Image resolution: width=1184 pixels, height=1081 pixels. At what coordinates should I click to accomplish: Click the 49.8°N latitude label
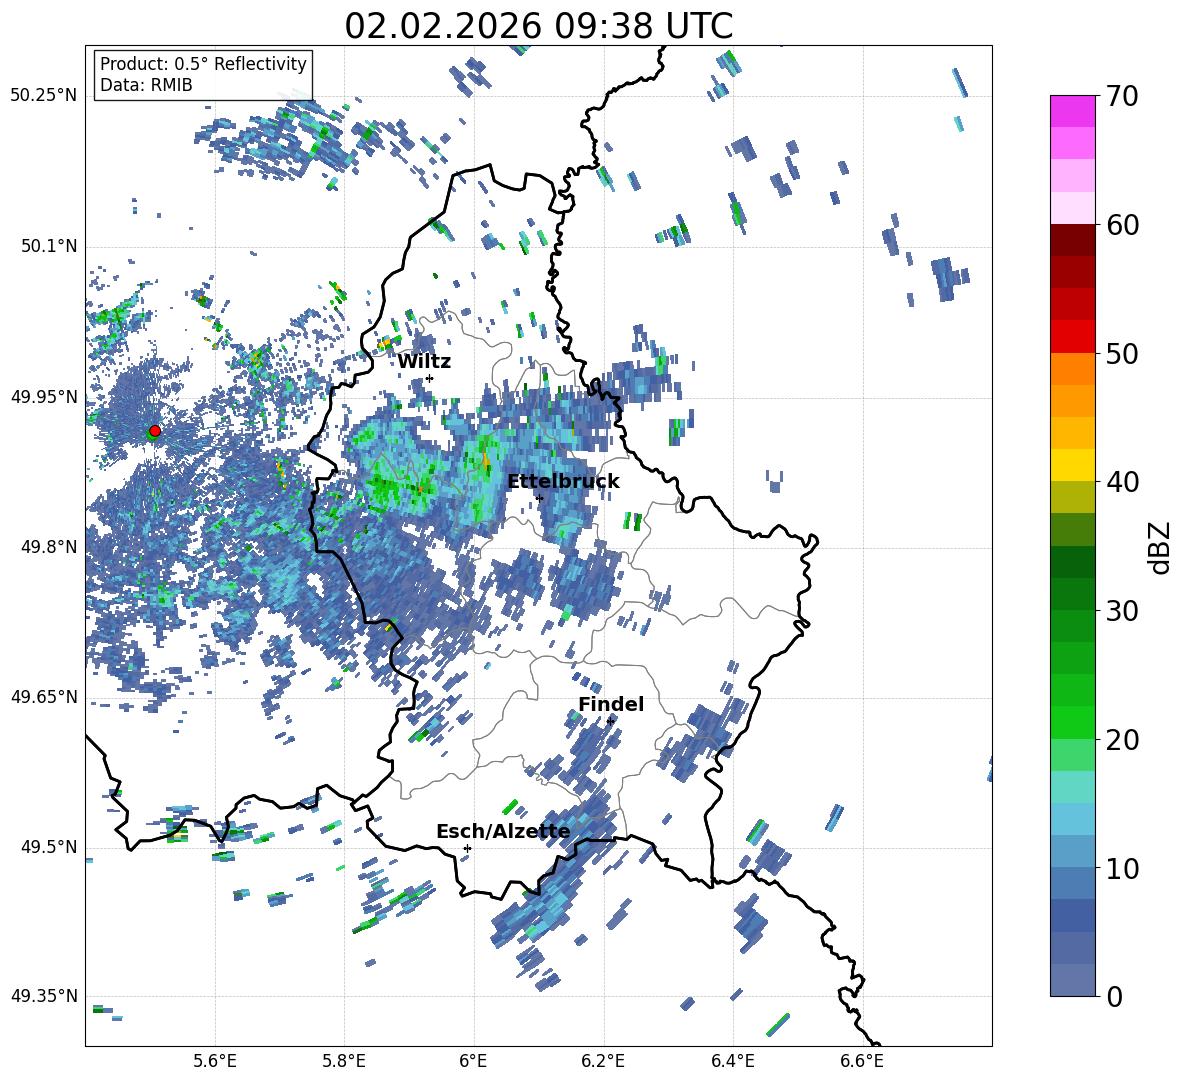(x=48, y=547)
